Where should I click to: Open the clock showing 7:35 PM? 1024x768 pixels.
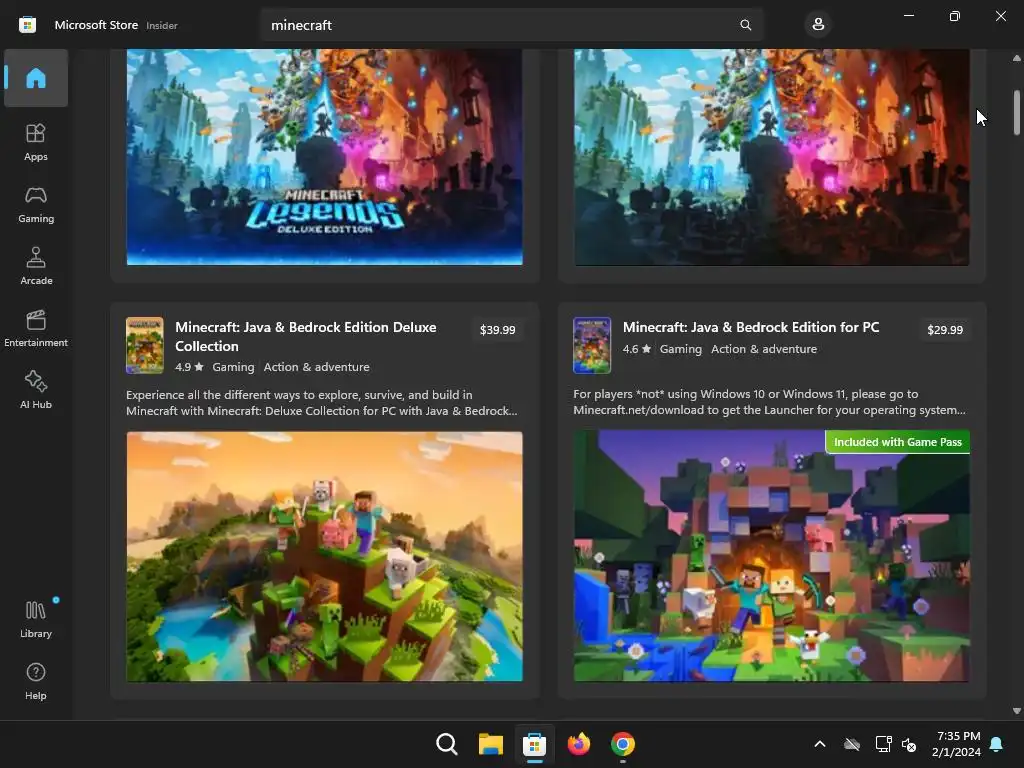pos(957,744)
